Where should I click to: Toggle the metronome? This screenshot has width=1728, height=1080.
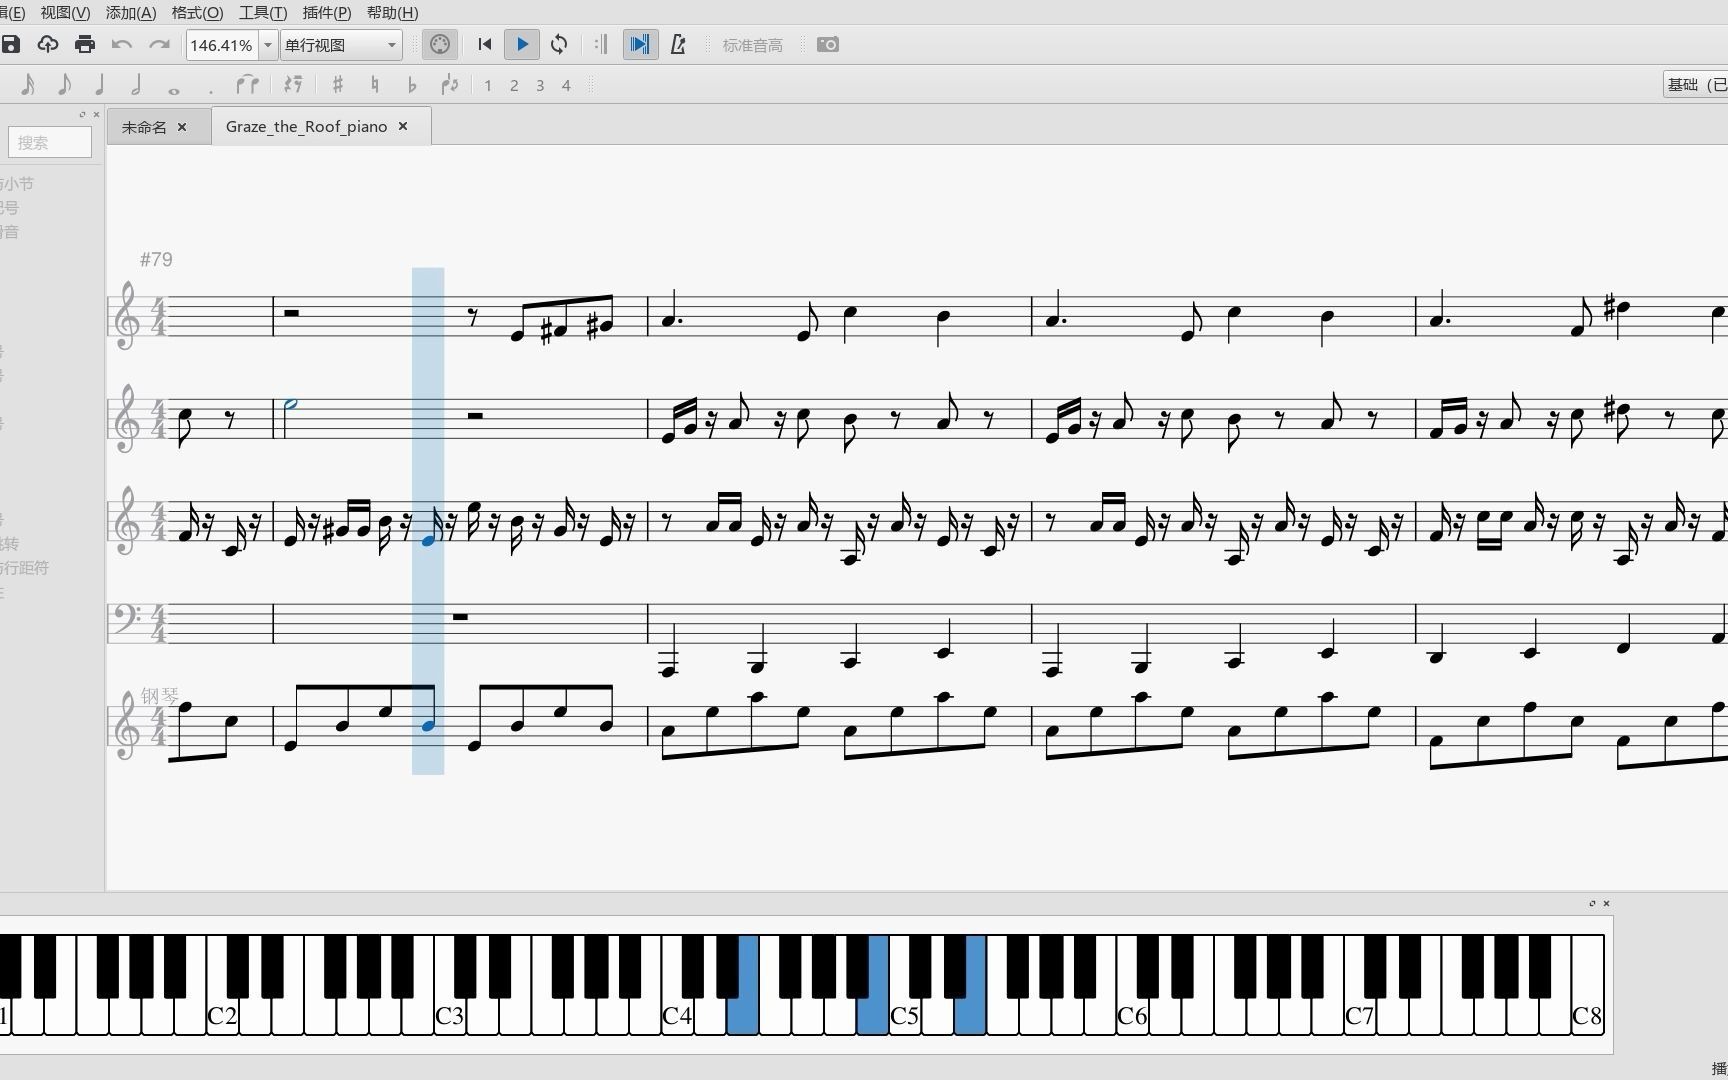click(678, 45)
